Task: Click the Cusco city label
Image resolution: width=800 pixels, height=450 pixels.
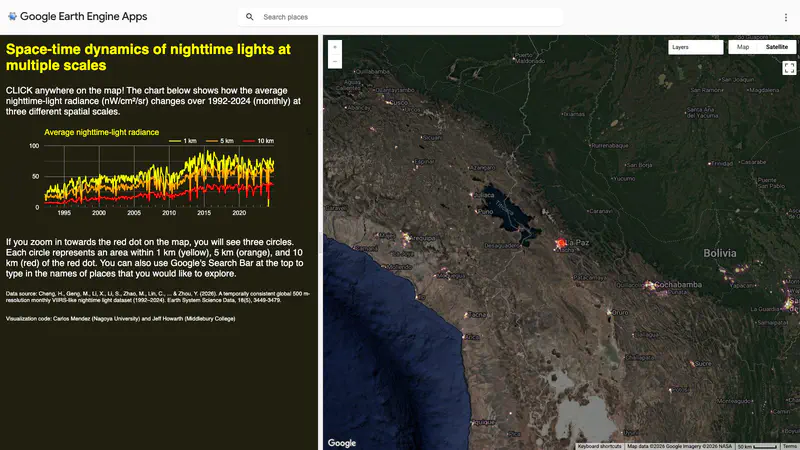Action: (399, 103)
